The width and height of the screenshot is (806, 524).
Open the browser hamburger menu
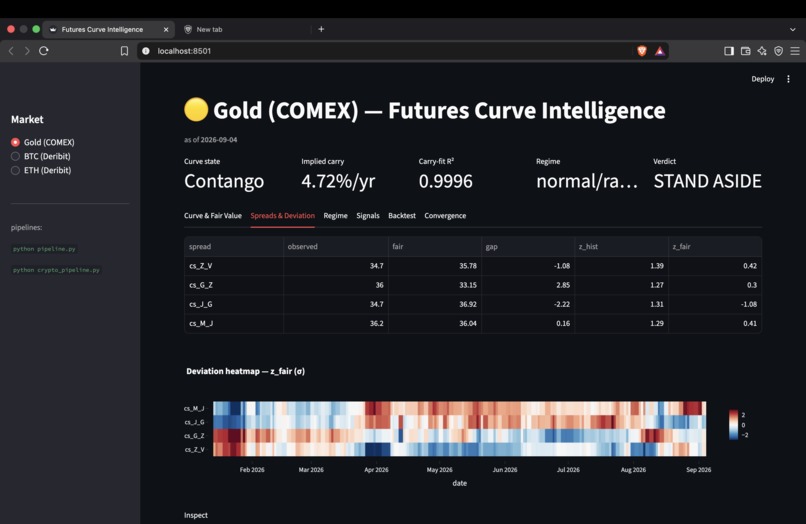point(795,51)
